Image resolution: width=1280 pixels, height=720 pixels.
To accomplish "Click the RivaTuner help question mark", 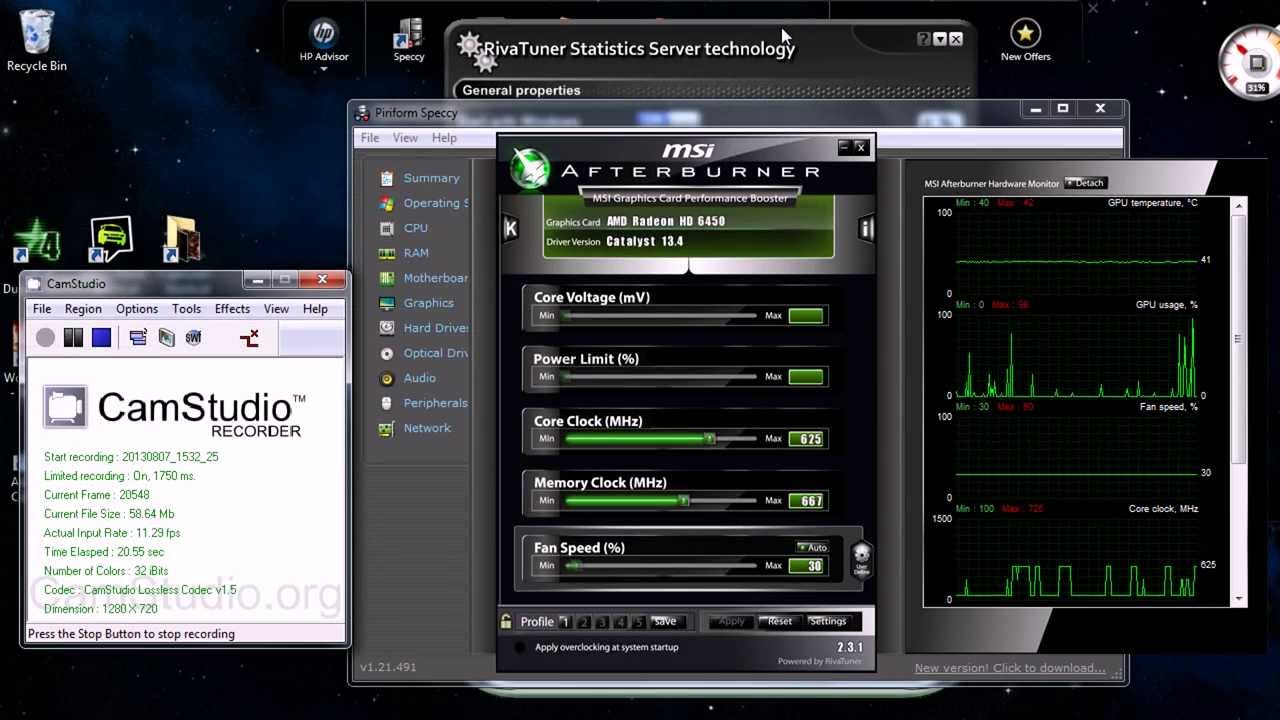I will point(923,39).
